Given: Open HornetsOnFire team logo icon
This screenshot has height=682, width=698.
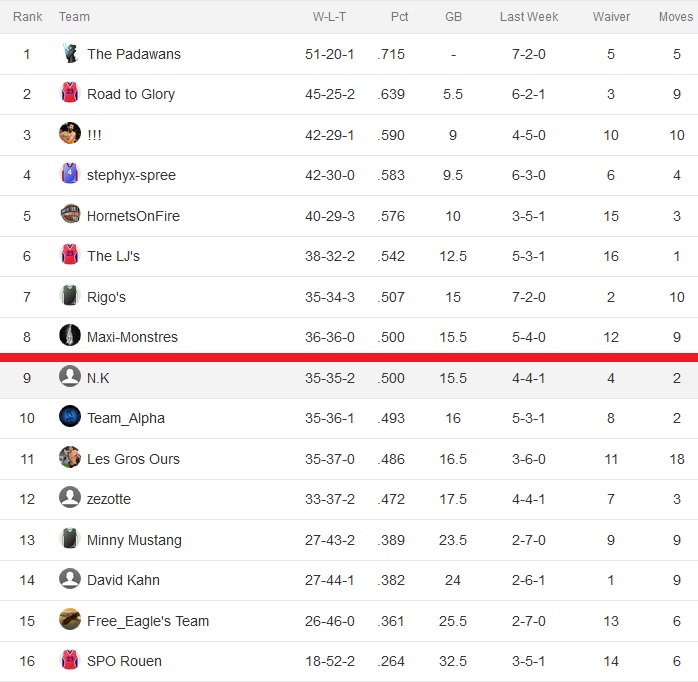Looking at the screenshot, I should coord(70,214).
